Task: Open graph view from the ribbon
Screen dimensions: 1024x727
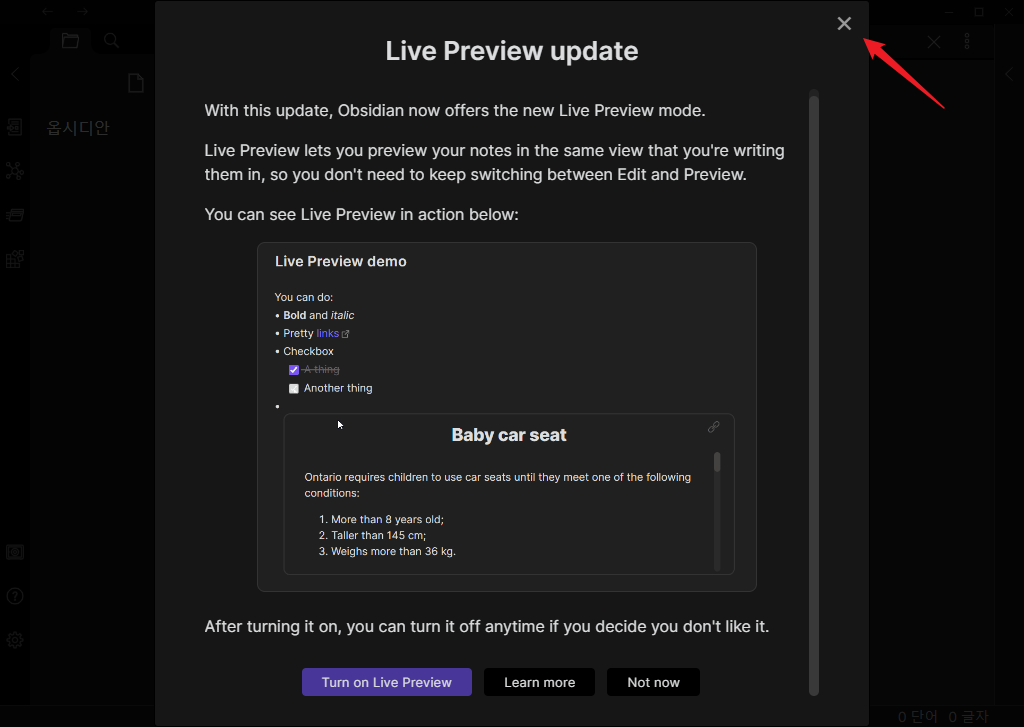Action: (15, 171)
